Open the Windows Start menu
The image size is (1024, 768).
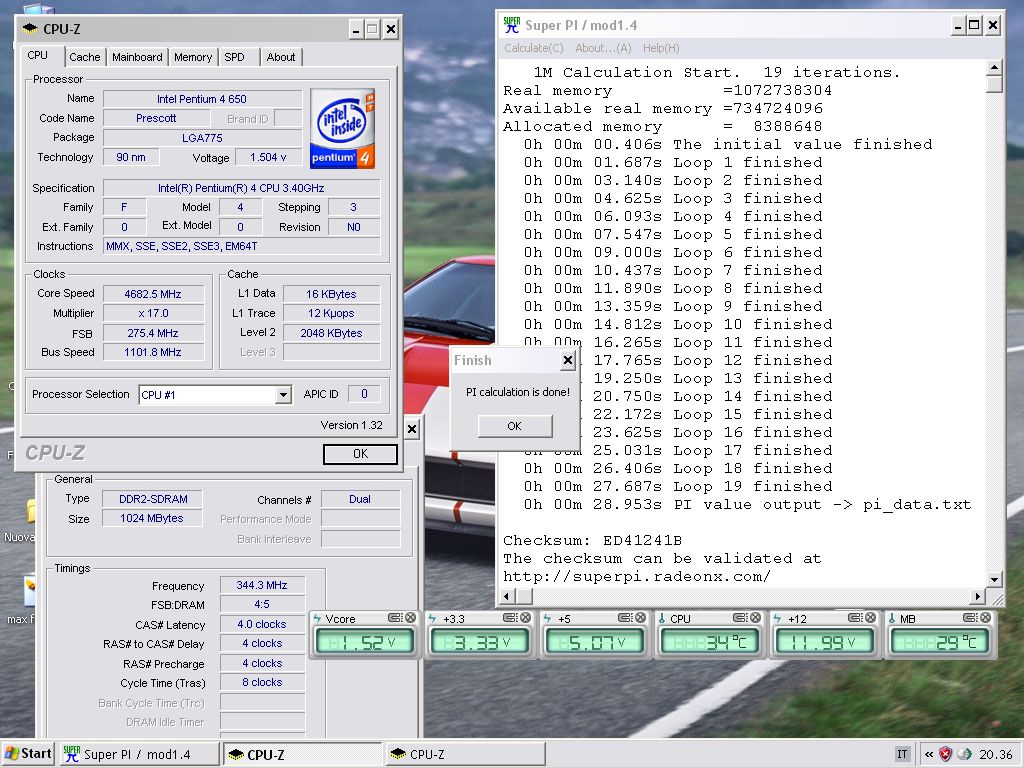(x=27, y=754)
